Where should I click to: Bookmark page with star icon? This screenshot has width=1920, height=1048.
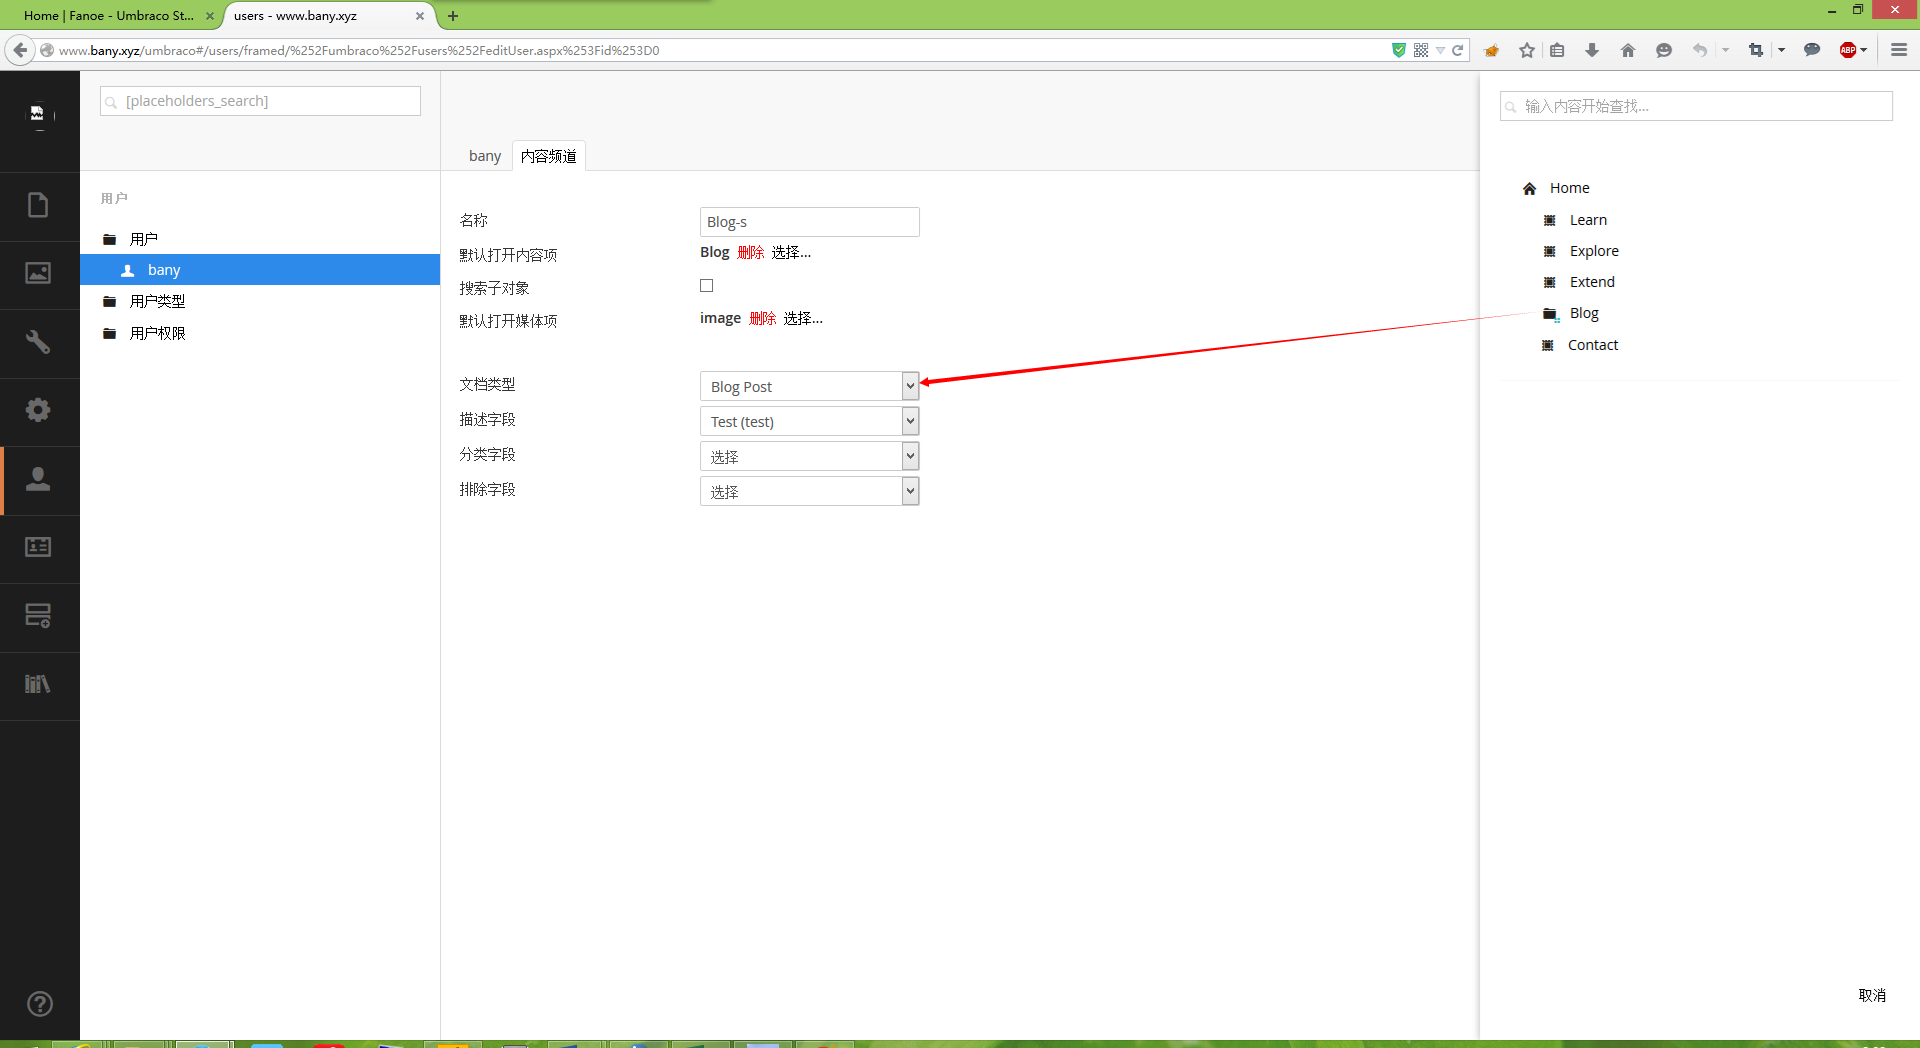(1527, 50)
